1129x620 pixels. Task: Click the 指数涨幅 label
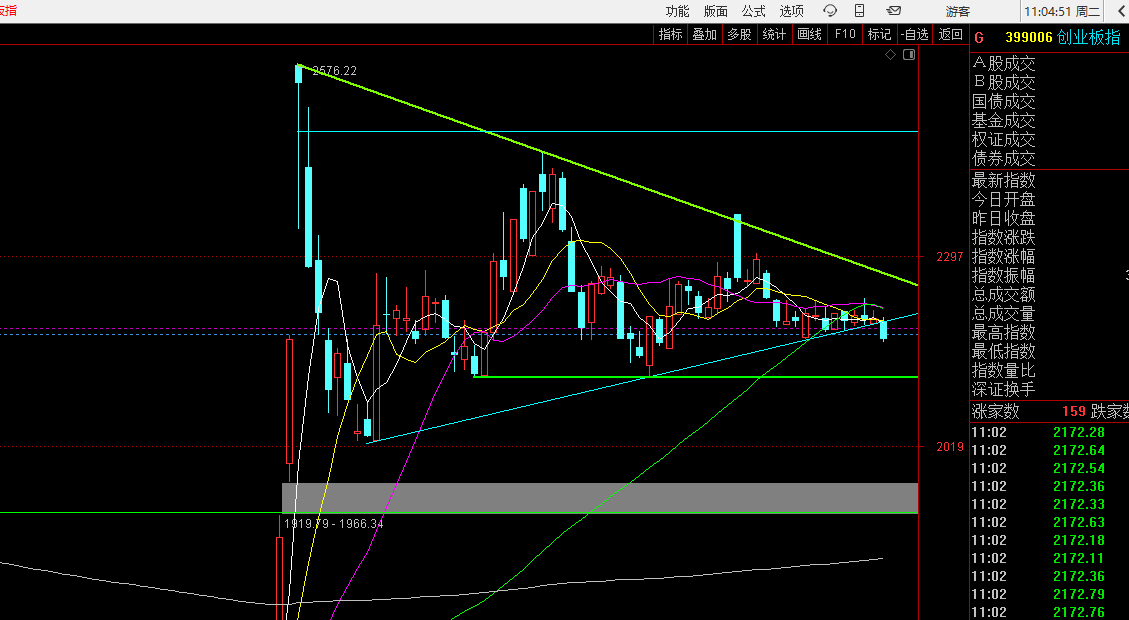point(1004,256)
